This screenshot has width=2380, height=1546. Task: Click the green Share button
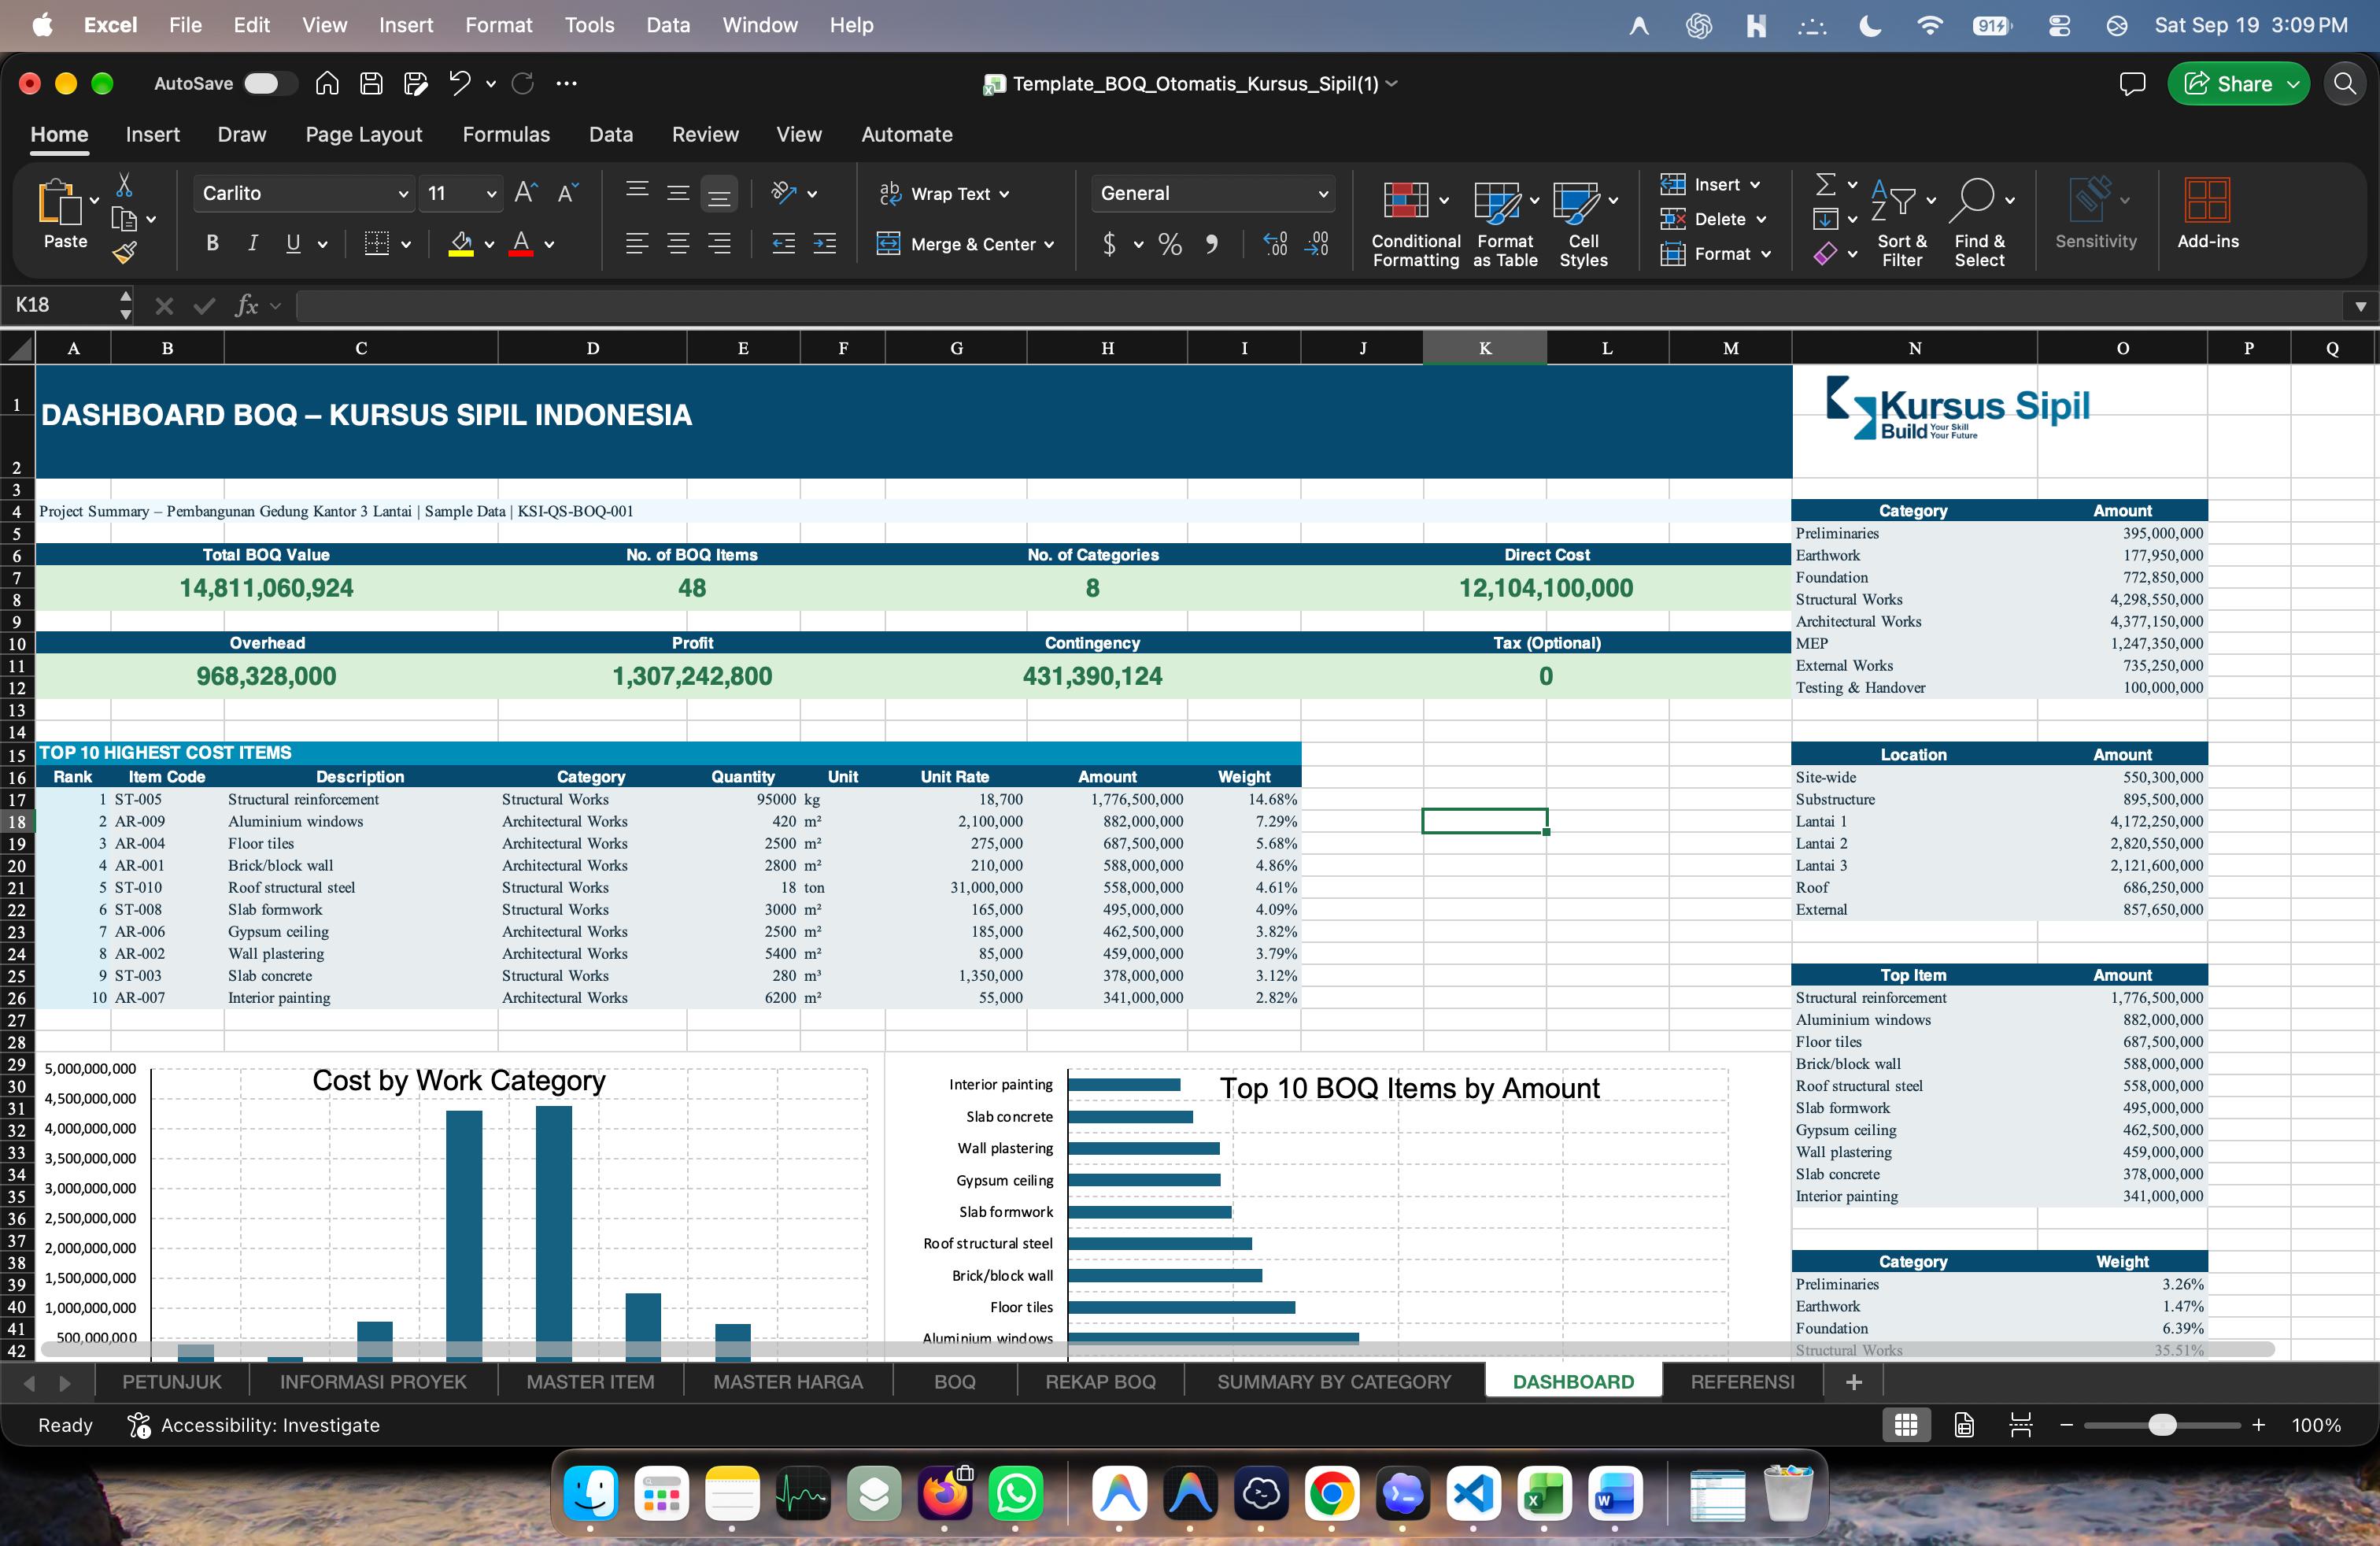click(x=2239, y=84)
